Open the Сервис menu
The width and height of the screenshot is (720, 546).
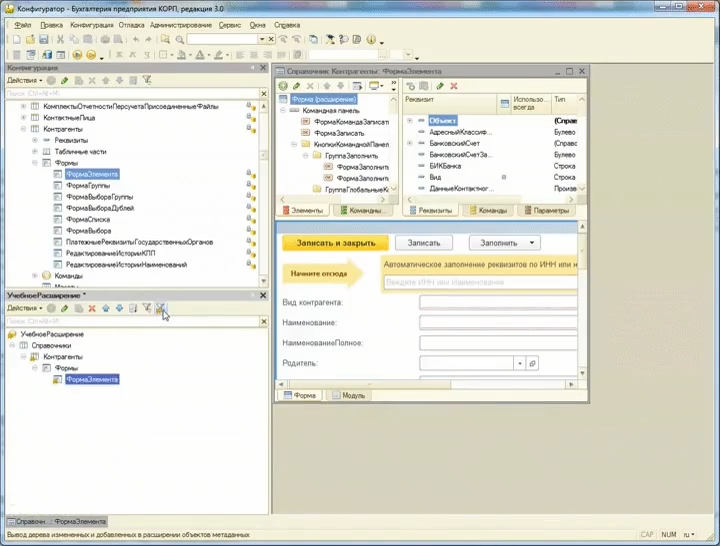230,25
